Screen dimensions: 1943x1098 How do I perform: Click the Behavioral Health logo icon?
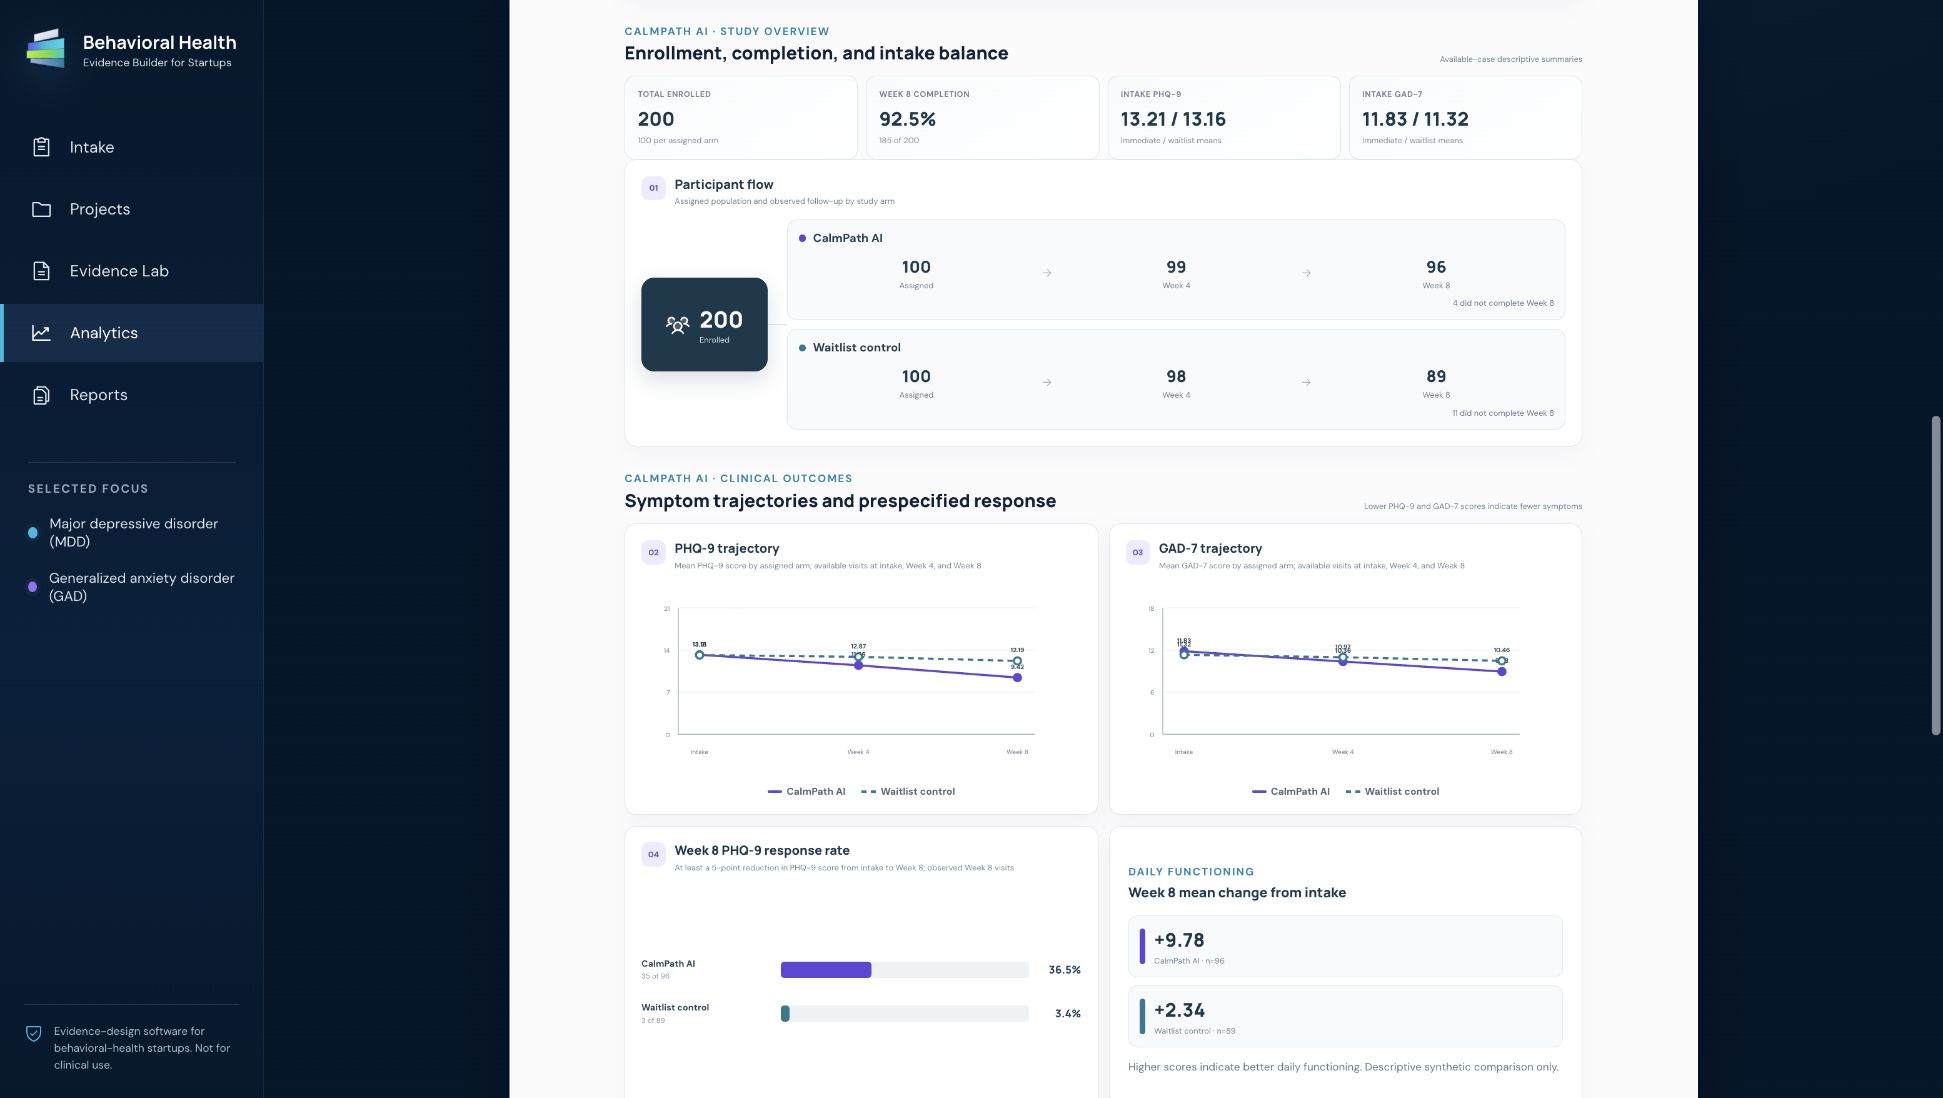tap(46, 49)
